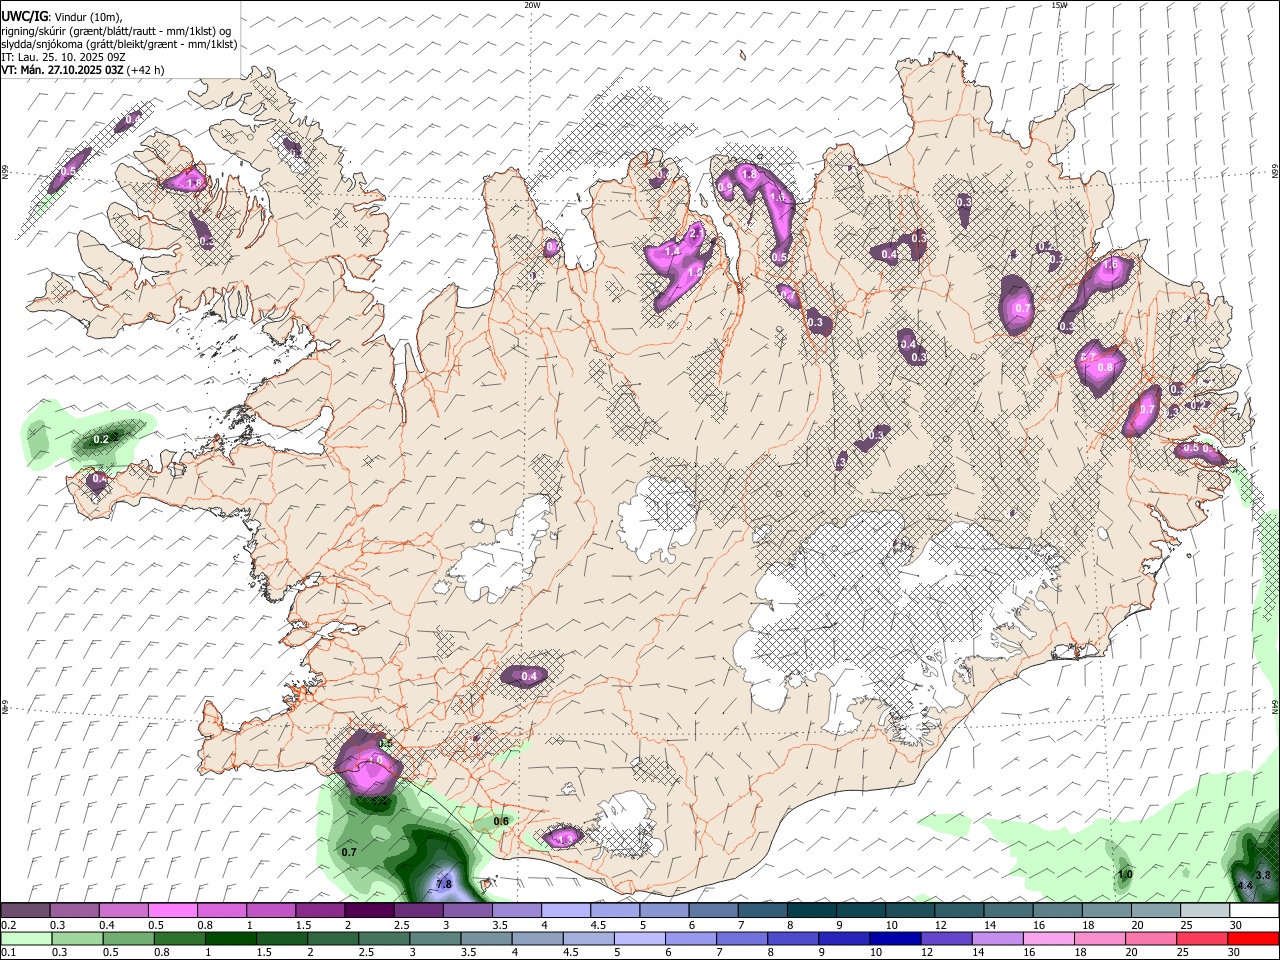
Task: Click the 'VT: Mán. 27.10.2025 03Z' line
Action: point(63,70)
